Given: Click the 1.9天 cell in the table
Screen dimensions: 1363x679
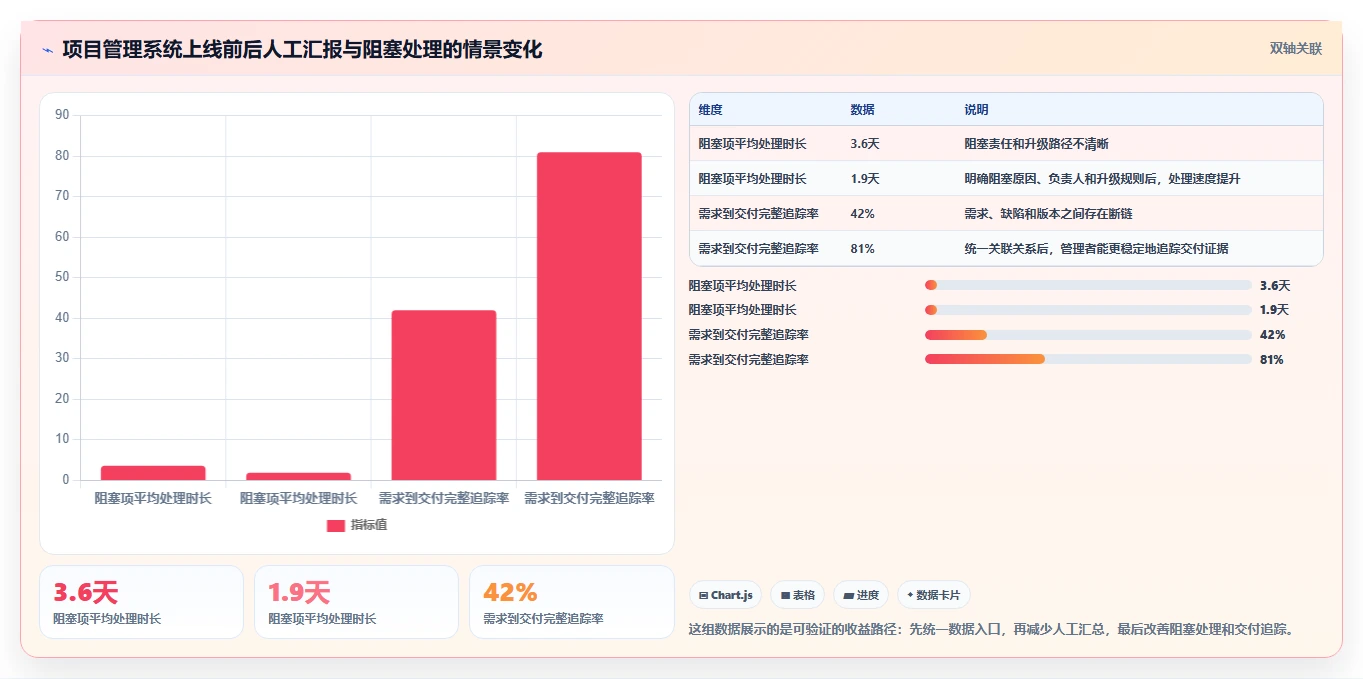Looking at the screenshot, I should 865,179.
